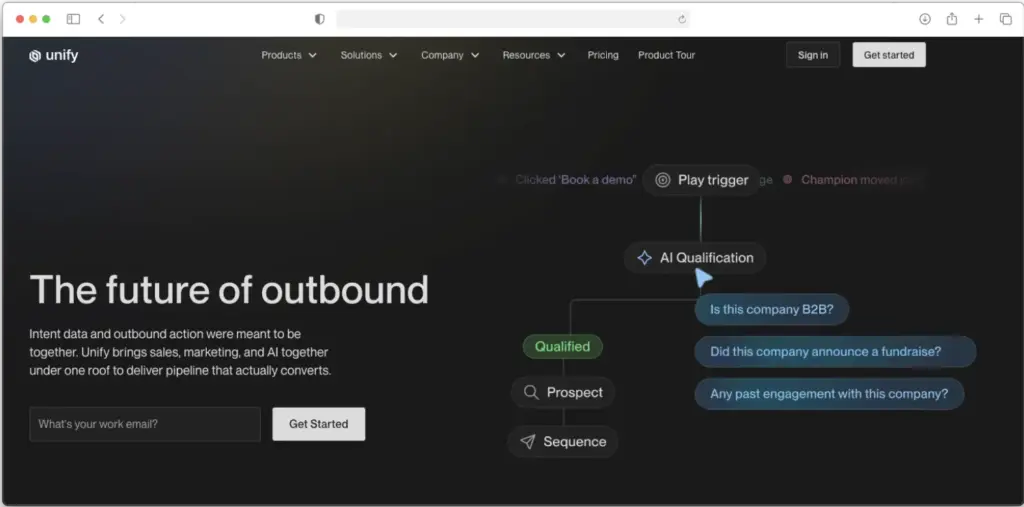The image size is (1024, 507).
Task: Go to the Pricing page
Action: pyautogui.click(x=603, y=55)
